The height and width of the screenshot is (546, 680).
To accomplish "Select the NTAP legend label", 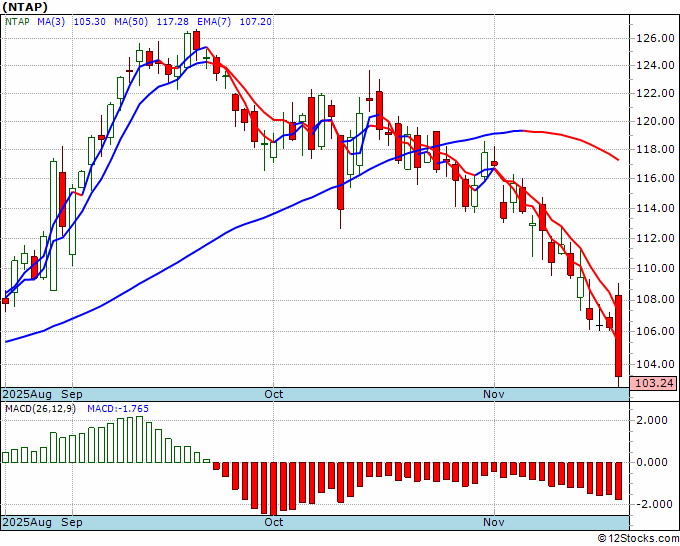I will pos(17,21).
